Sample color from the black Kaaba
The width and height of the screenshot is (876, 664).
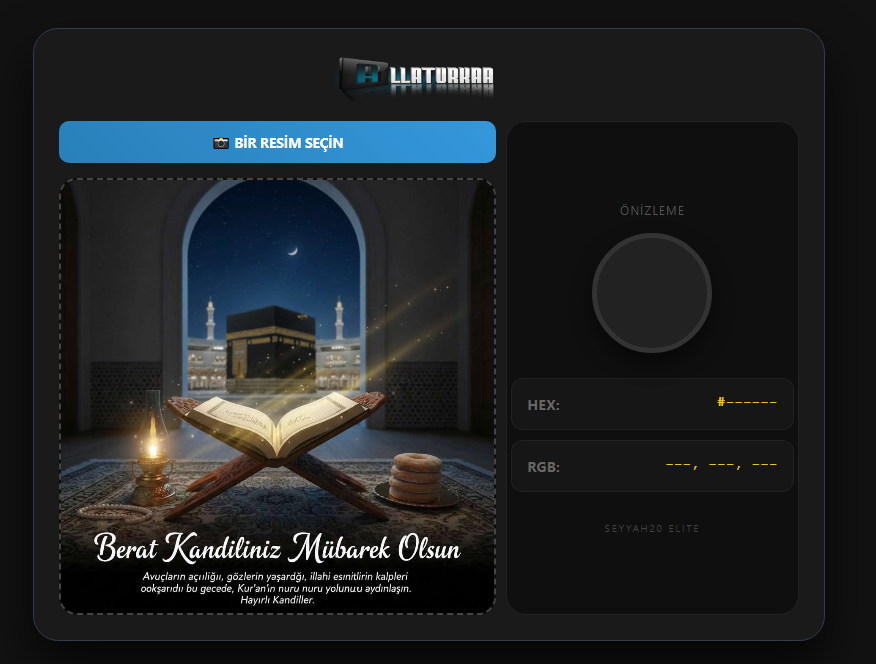click(270, 345)
